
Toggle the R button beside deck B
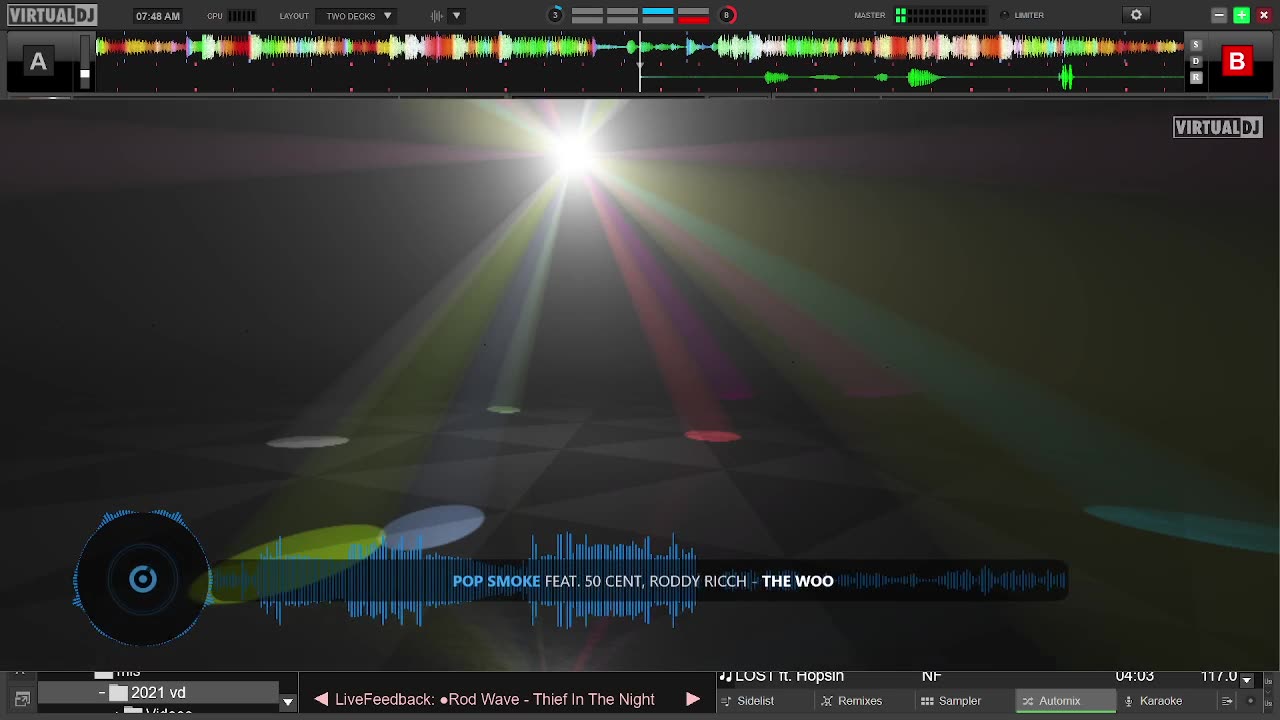[x=1196, y=77]
